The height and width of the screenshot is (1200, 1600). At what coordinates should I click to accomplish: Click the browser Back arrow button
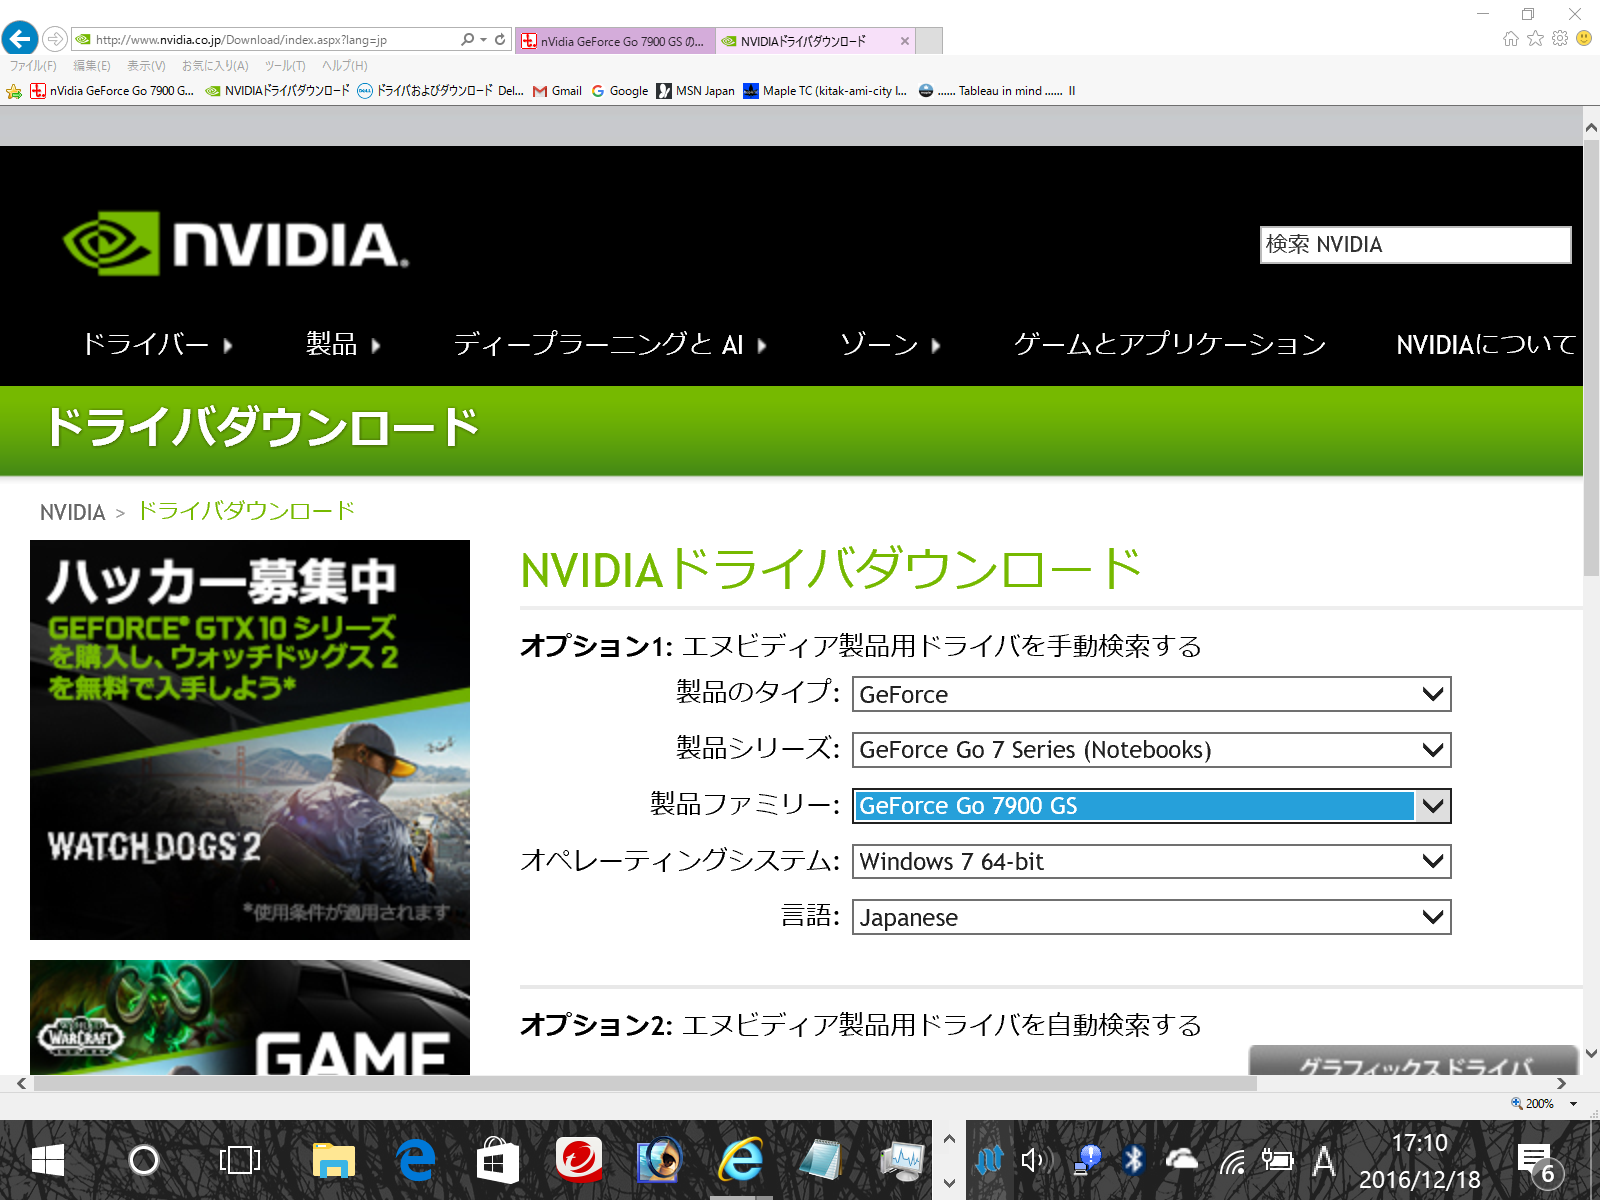pyautogui.click(x=20, y=39)
